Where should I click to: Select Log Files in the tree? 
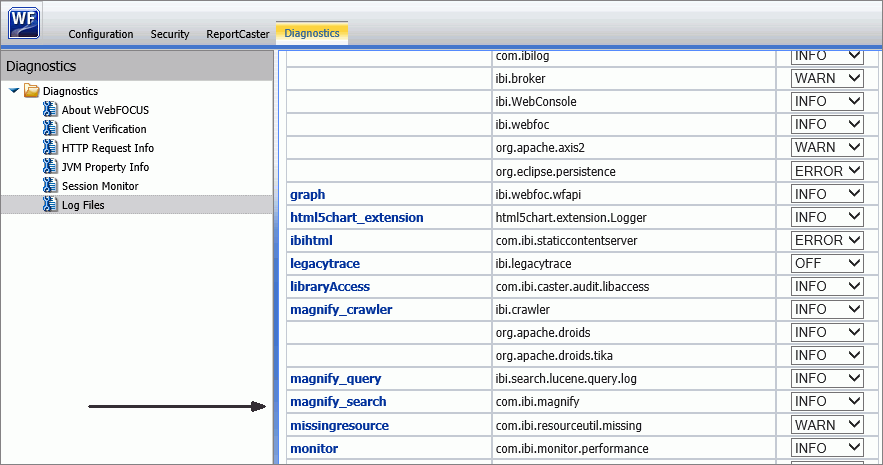83,205
